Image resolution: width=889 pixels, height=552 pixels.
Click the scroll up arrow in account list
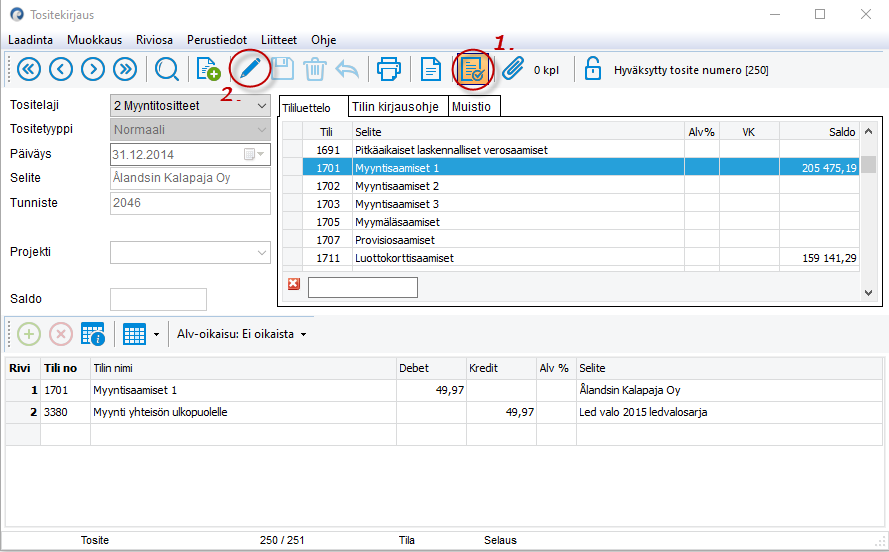(x=868, y=131)
